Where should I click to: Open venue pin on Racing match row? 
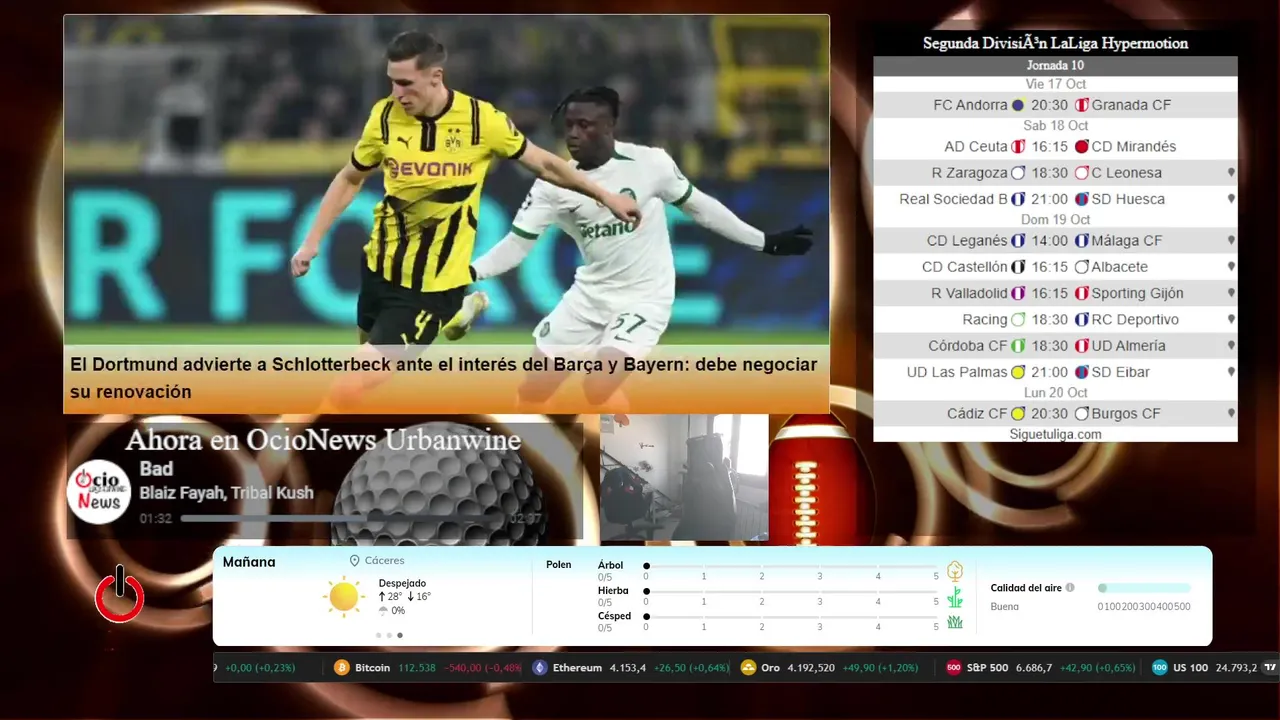pyautogui.click(x=1231, y=320)
